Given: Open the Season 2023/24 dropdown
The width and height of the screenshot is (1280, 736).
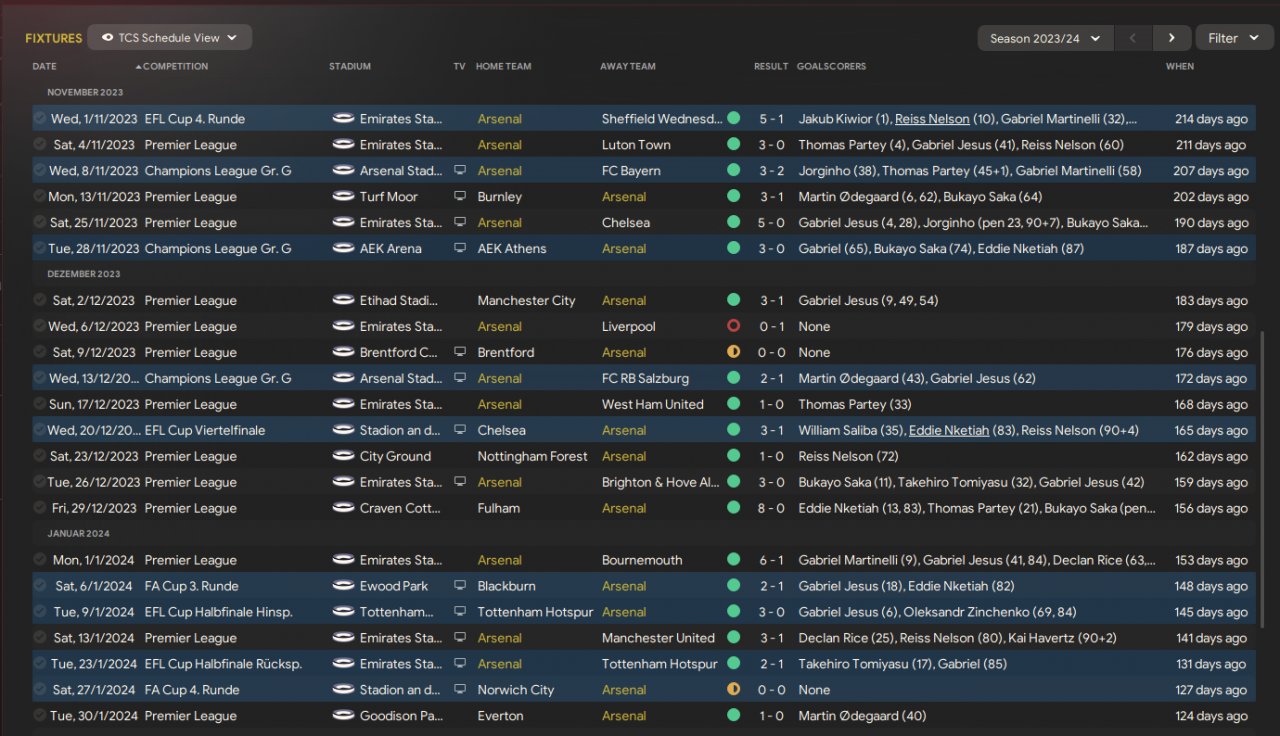Looking at the screenshot, I should click(1045, 38).
